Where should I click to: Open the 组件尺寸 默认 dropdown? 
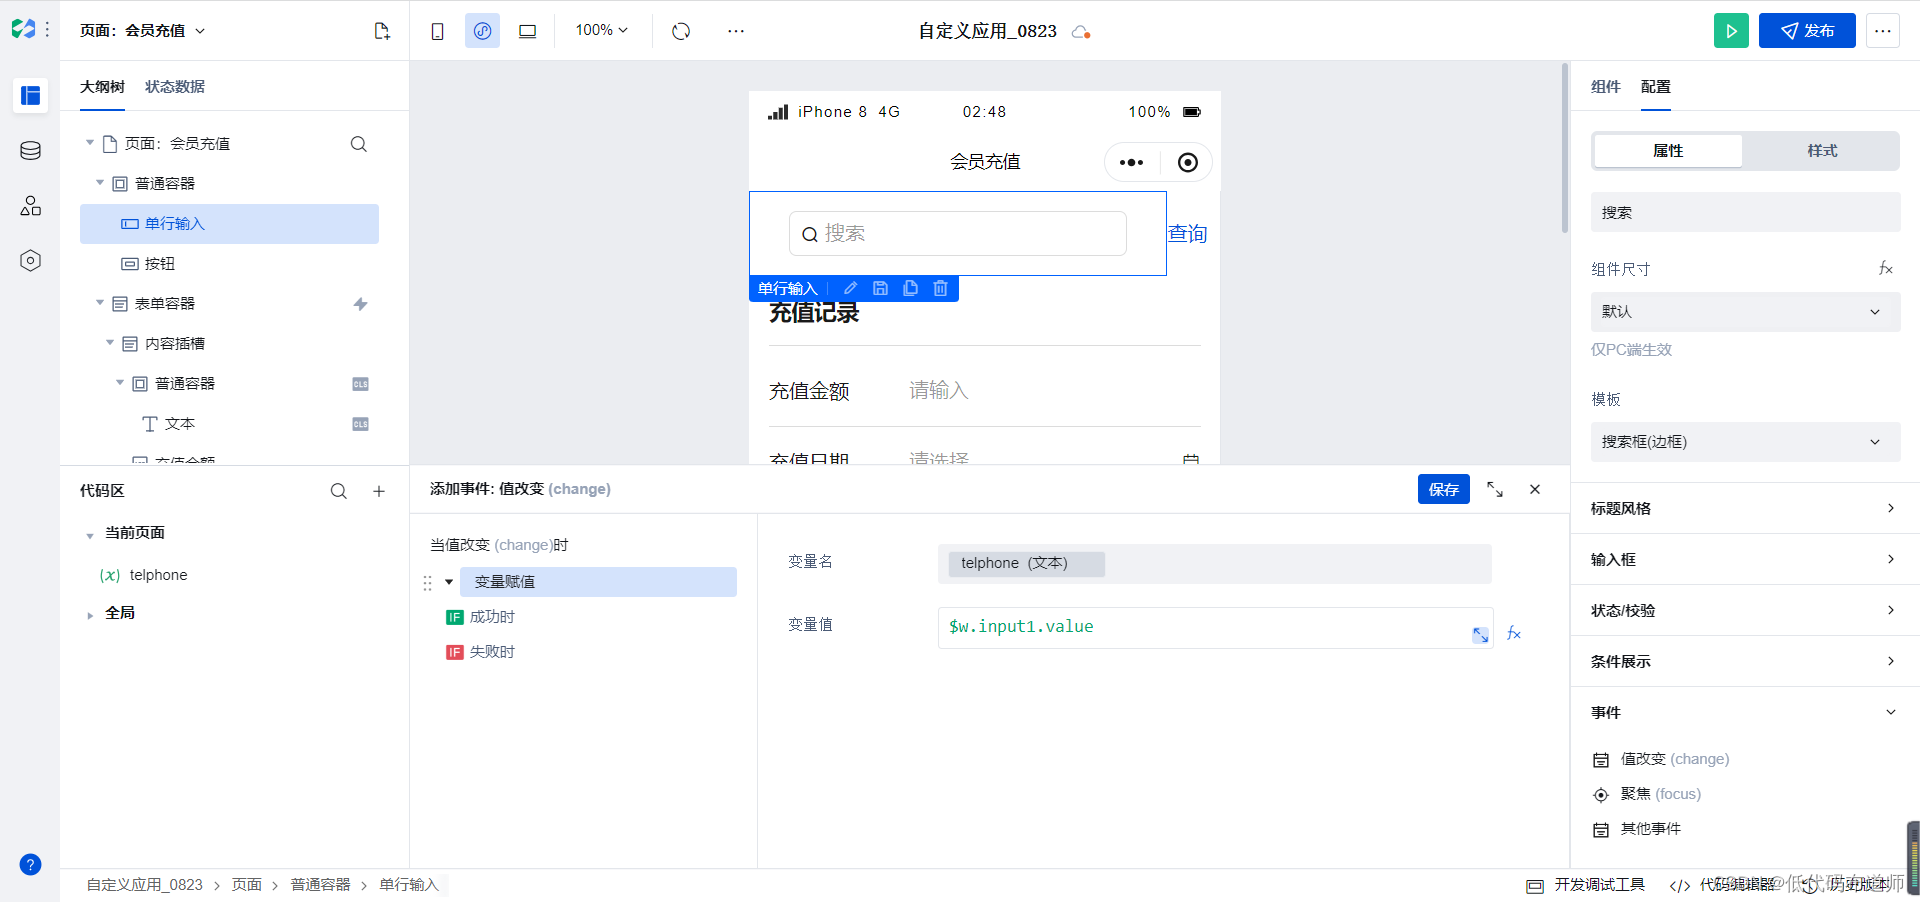click(1745, 312)
